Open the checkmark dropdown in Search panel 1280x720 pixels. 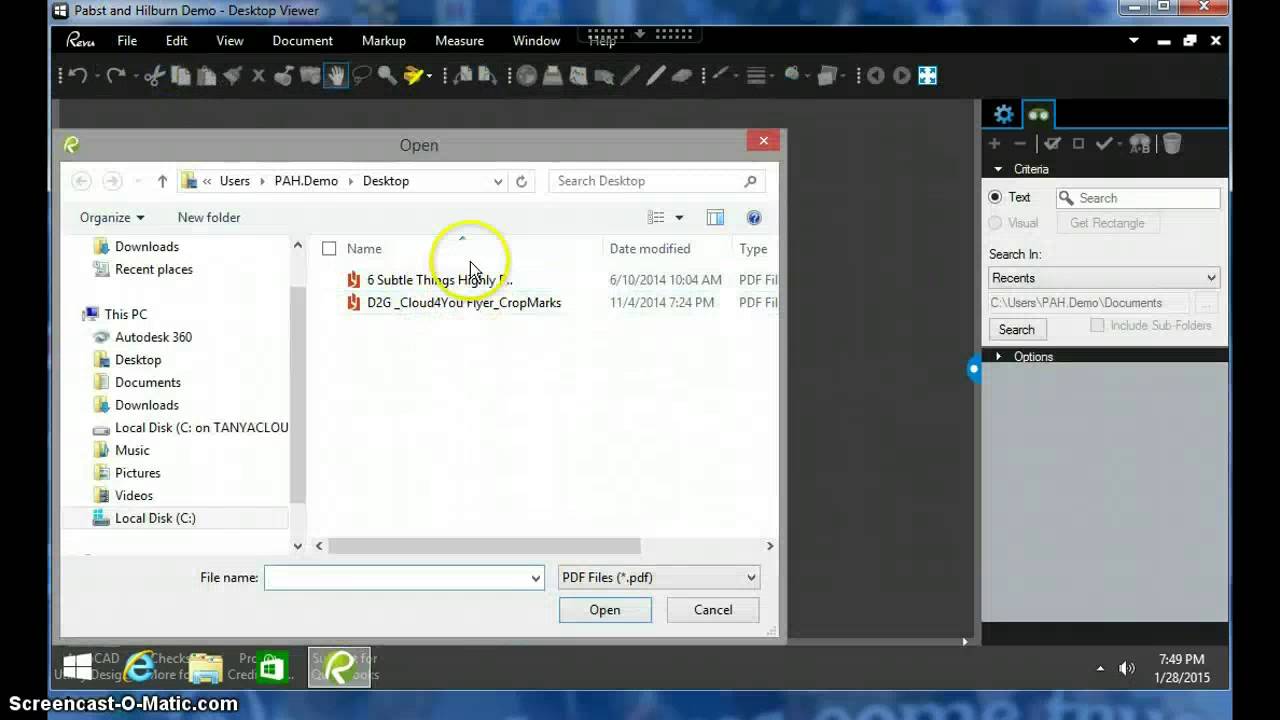coord(1120,144)
